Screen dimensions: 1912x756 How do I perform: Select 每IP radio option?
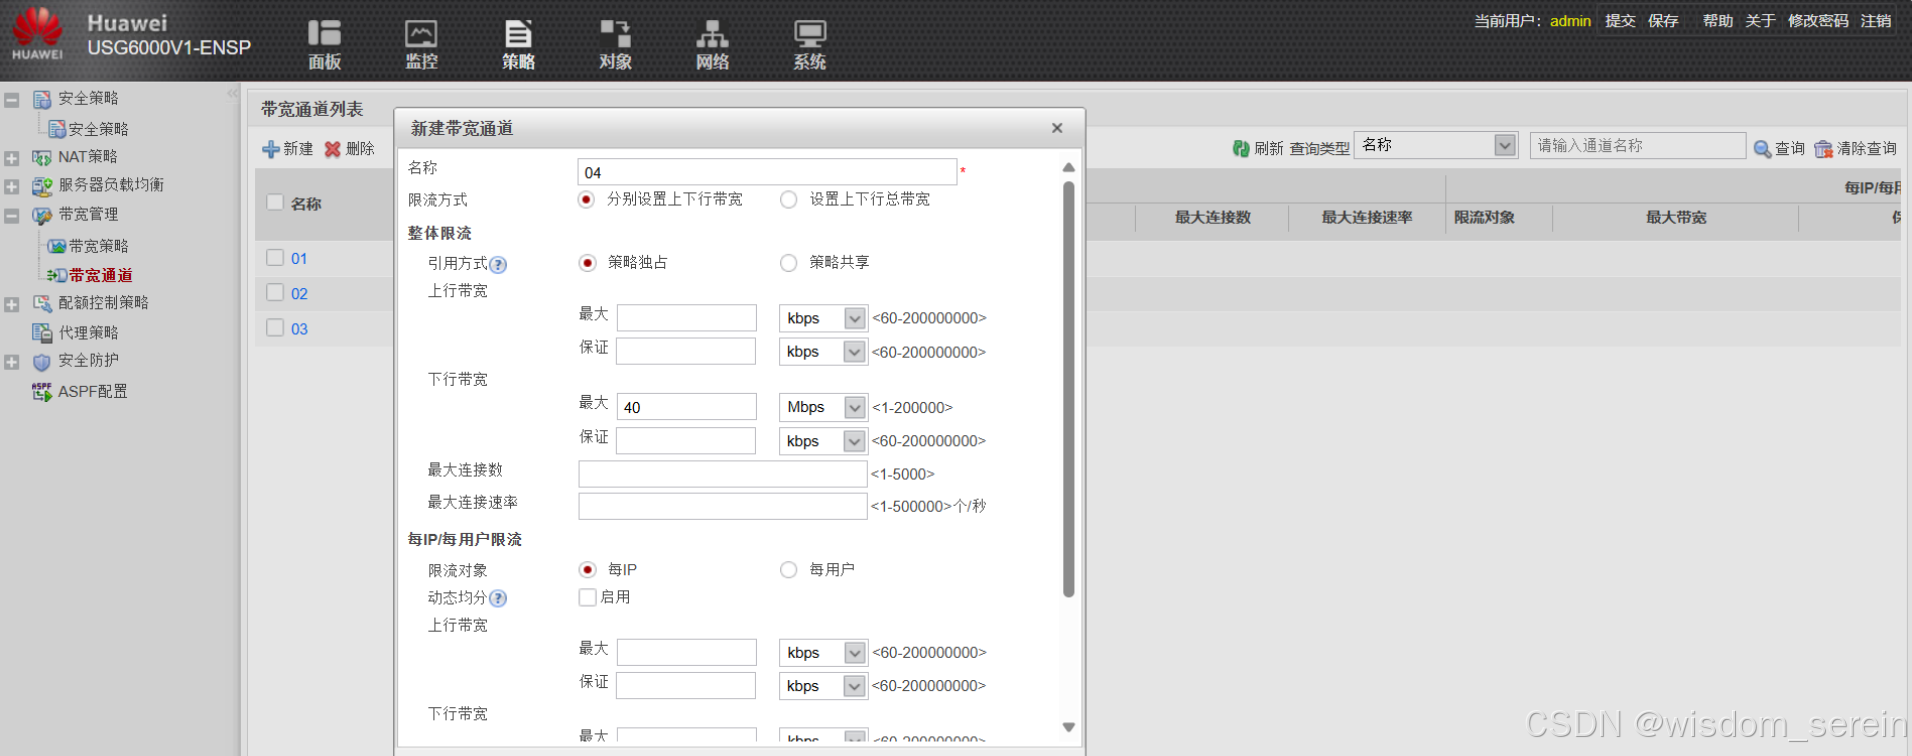587,569
